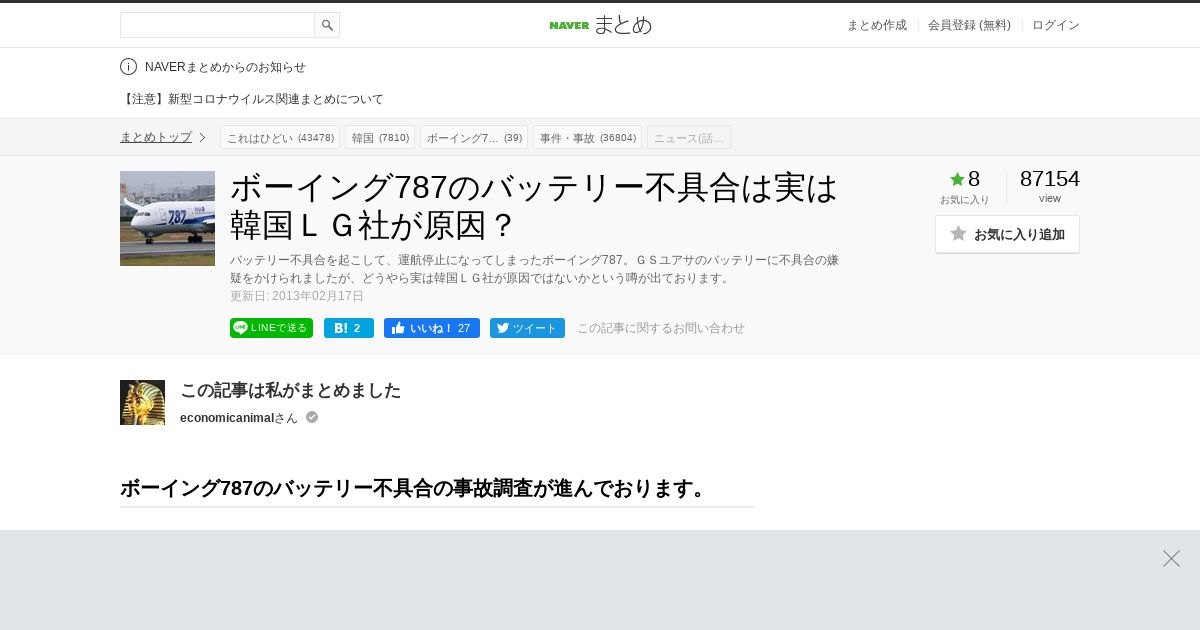
Task: Click the green favorites star count
Action: [x=965, y=179]
